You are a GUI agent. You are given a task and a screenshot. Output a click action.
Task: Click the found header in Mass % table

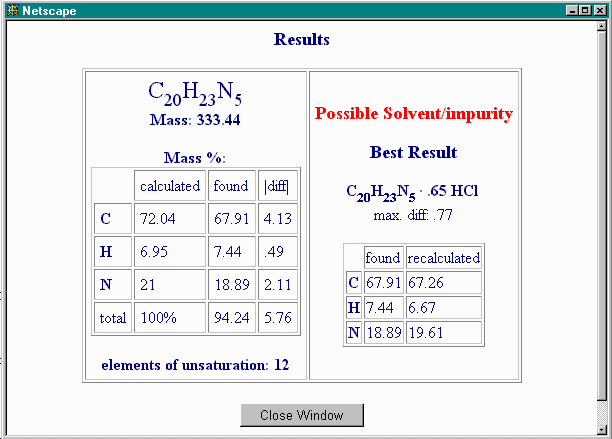click(232, 186)
